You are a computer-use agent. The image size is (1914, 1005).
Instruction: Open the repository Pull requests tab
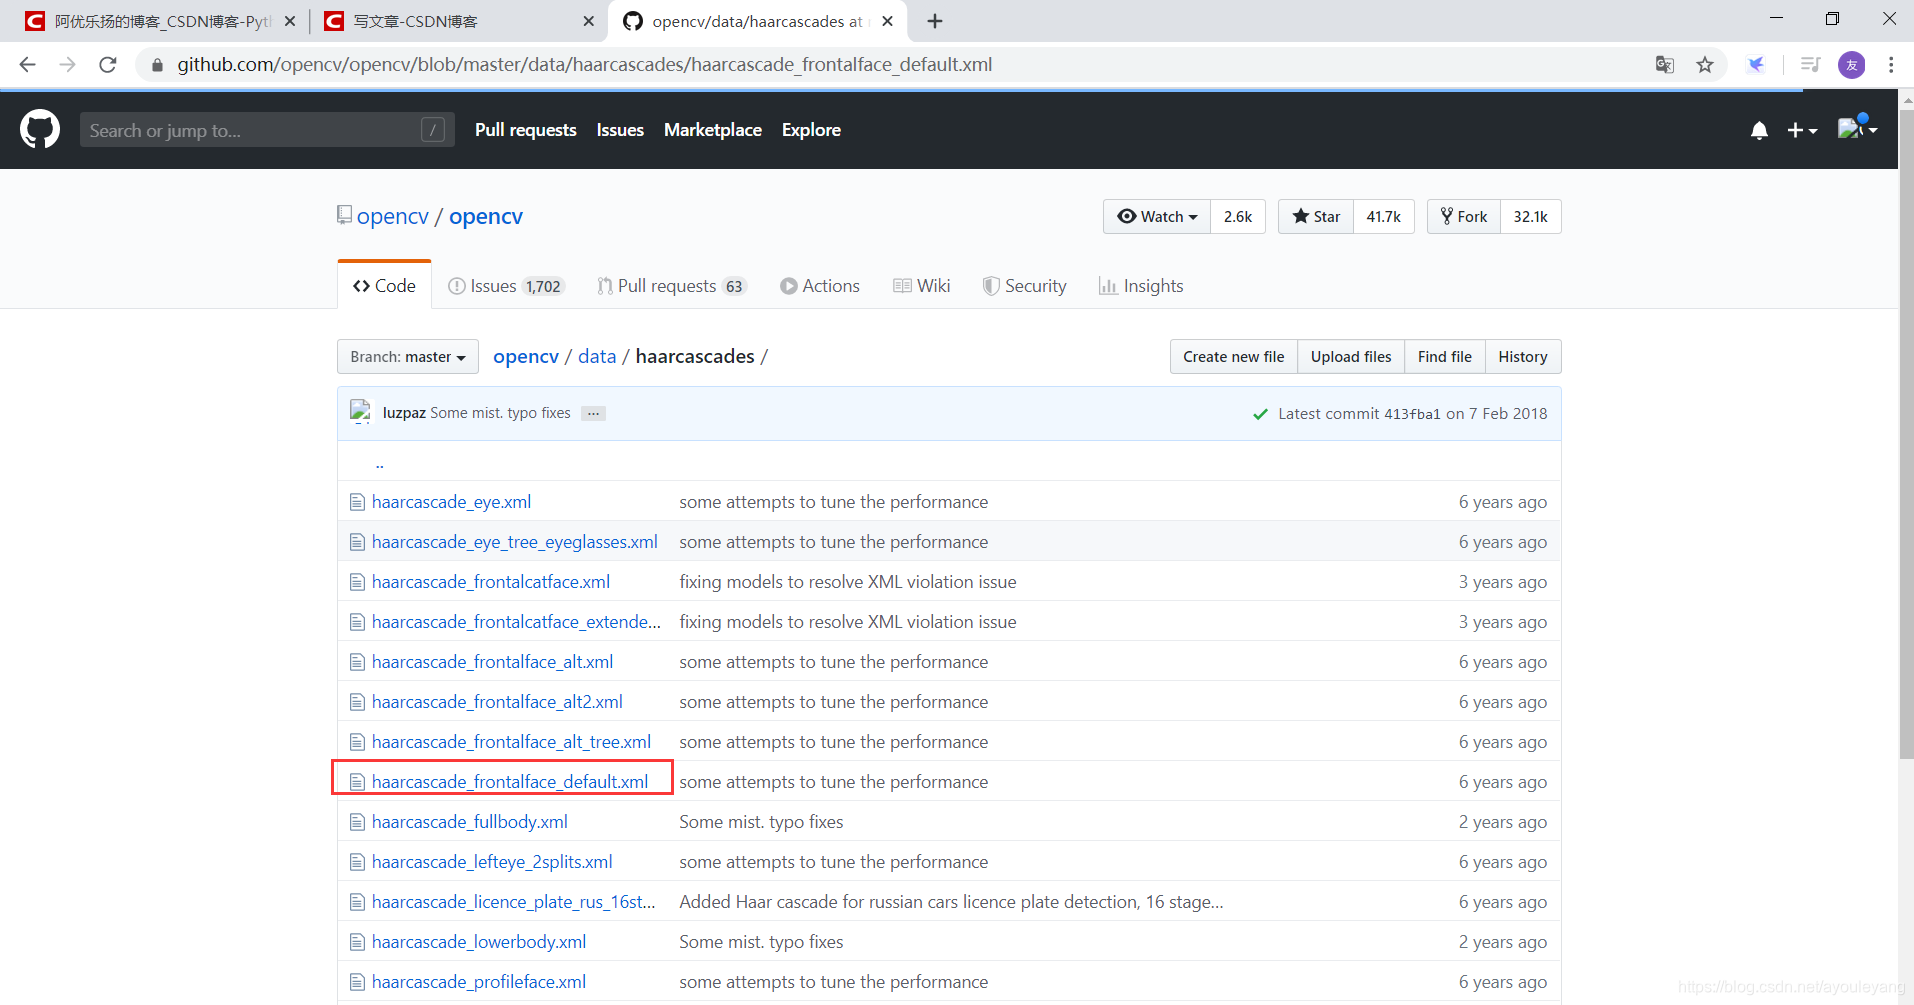[x=672, y=286]
